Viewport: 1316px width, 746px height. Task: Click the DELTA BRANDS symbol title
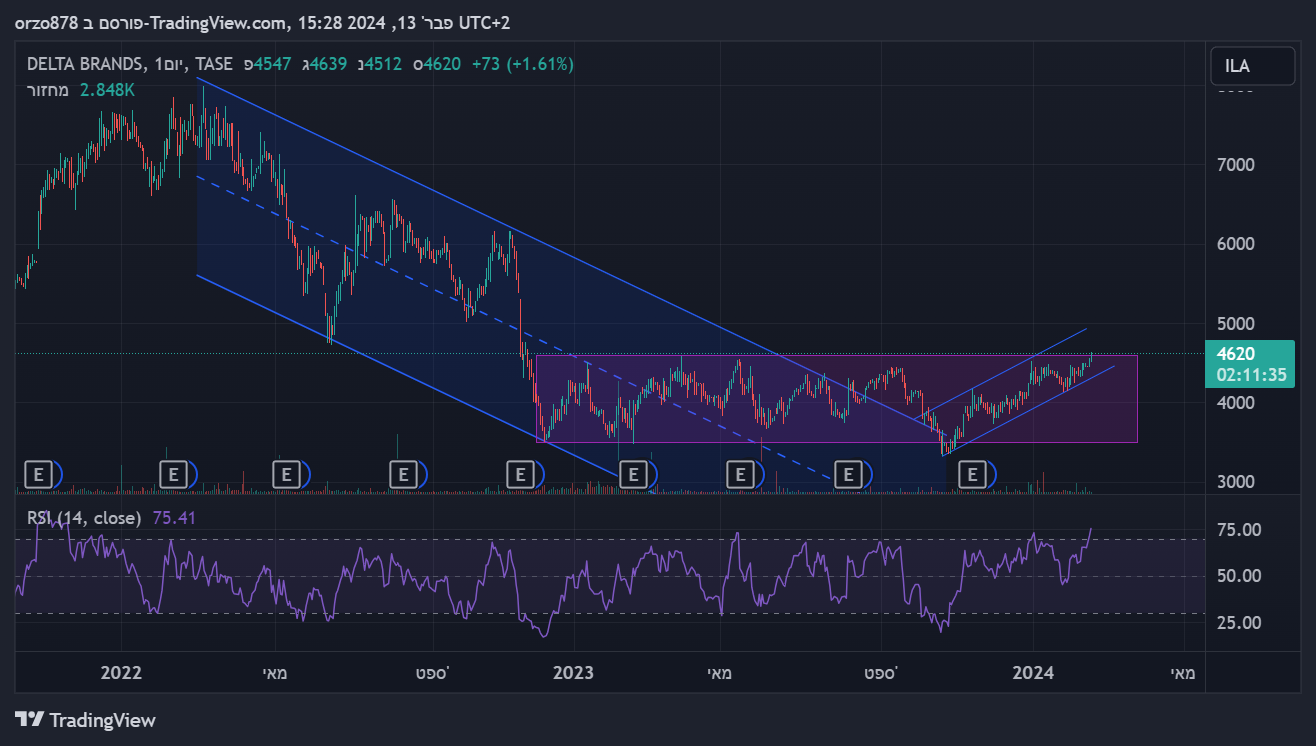click(x=83, y=64)
